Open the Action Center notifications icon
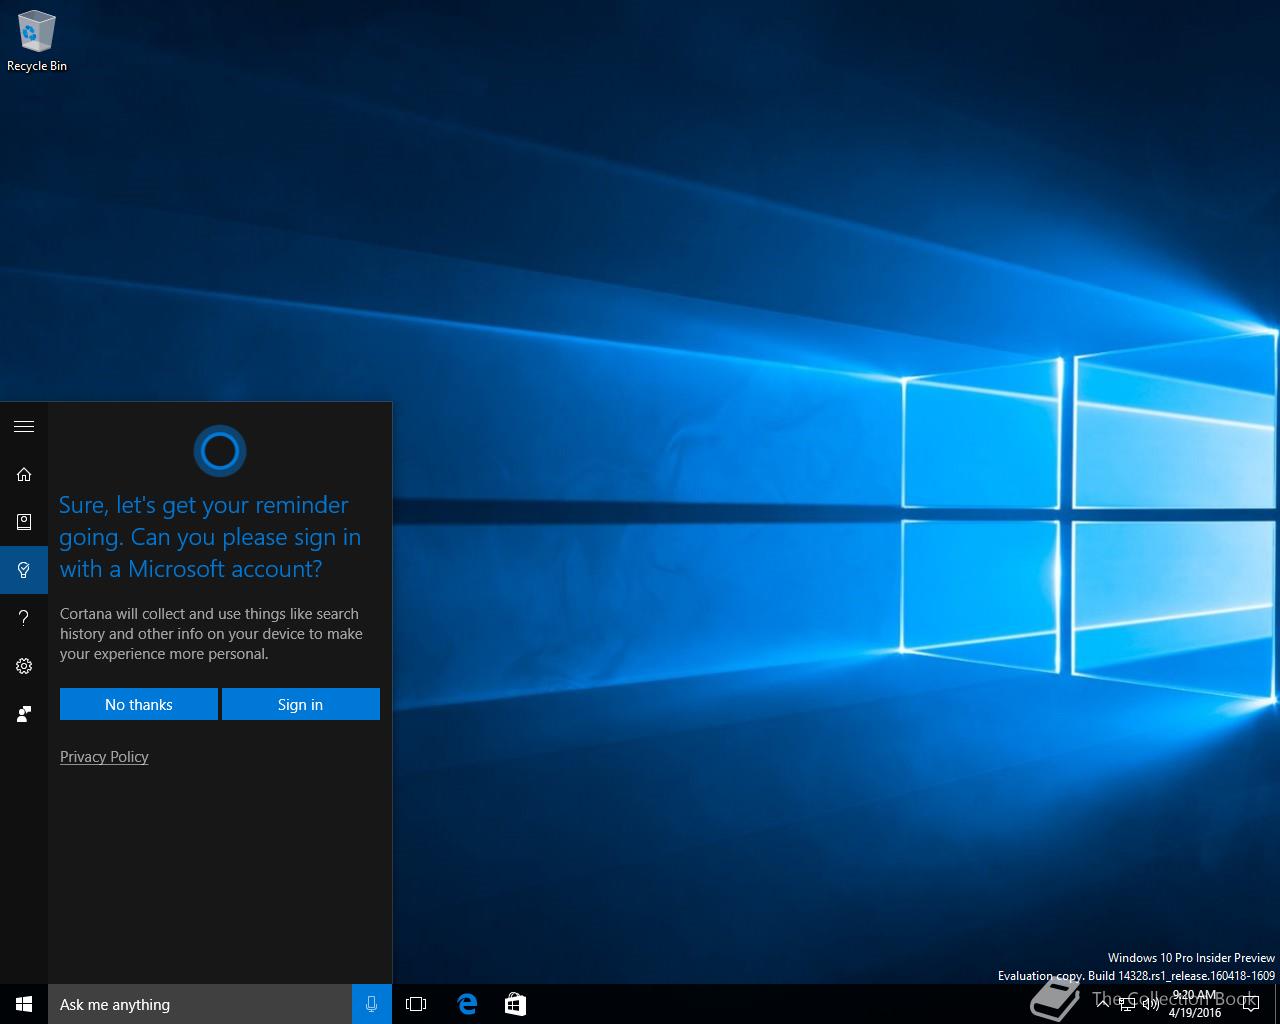 coord(1251,1004)
